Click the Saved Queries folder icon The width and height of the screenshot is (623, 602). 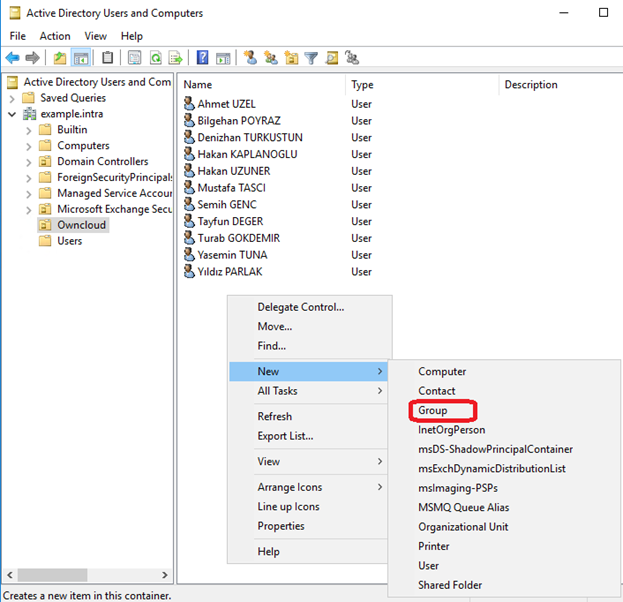coord(28,98)
